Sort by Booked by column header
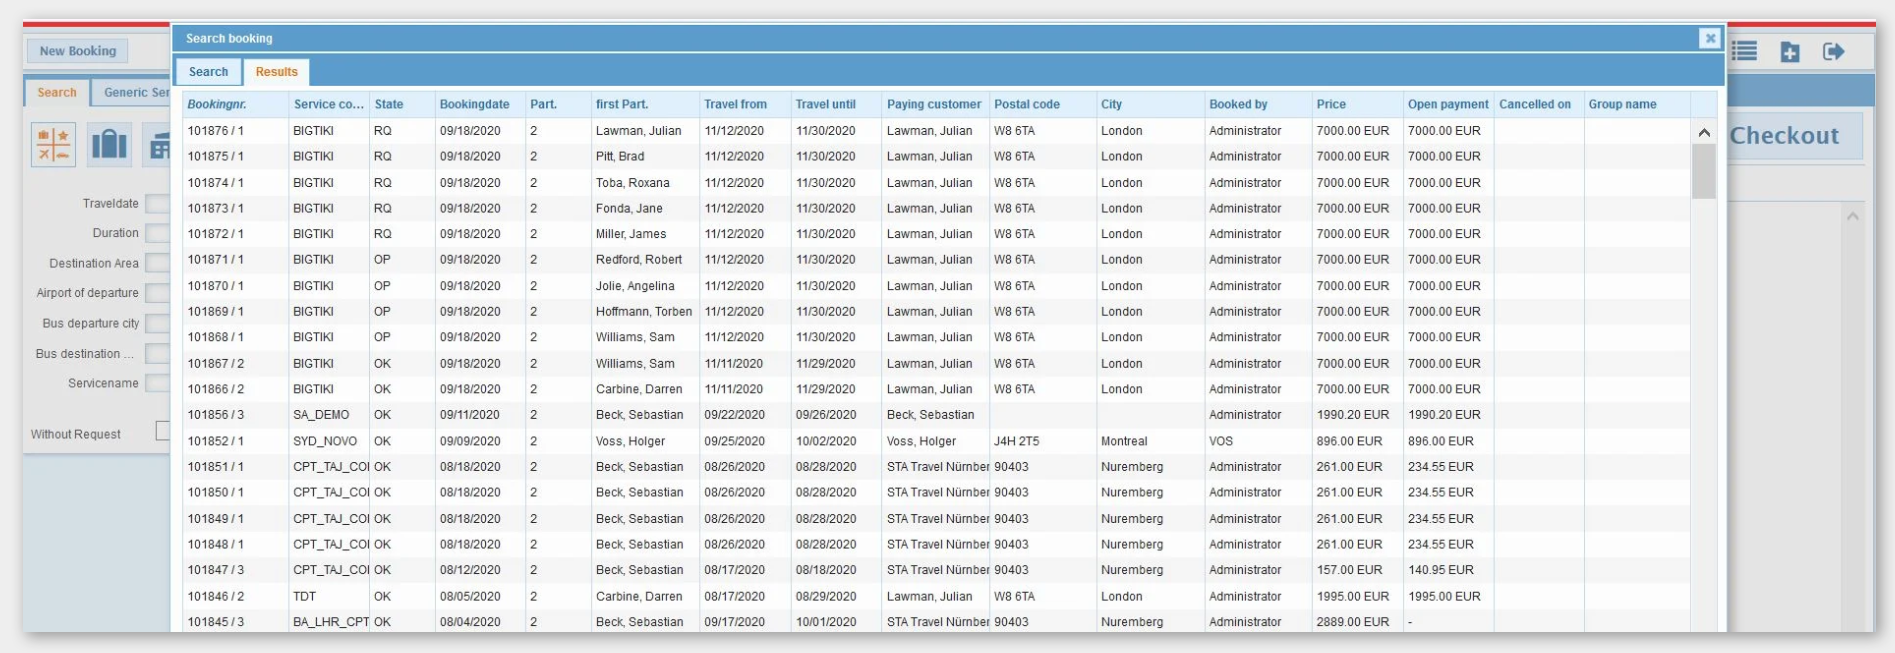The image size is (1895, 653). [x=1258, y=104]
